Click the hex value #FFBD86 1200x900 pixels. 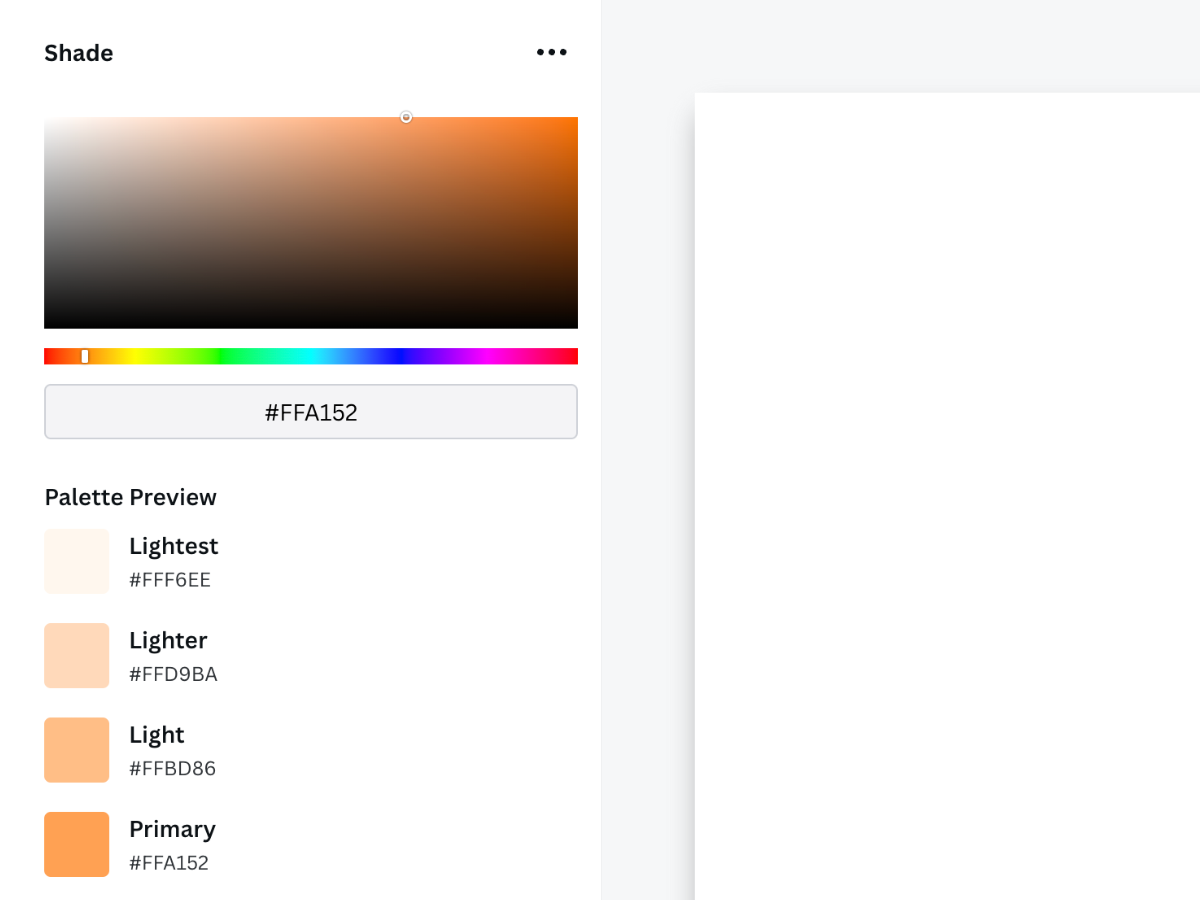pyautogui.click(x=172, y=769)
